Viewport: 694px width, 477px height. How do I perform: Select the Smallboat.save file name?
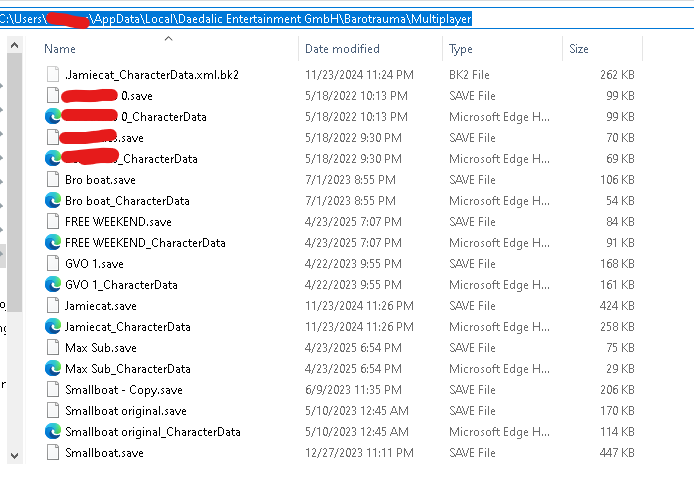[104, 453]
